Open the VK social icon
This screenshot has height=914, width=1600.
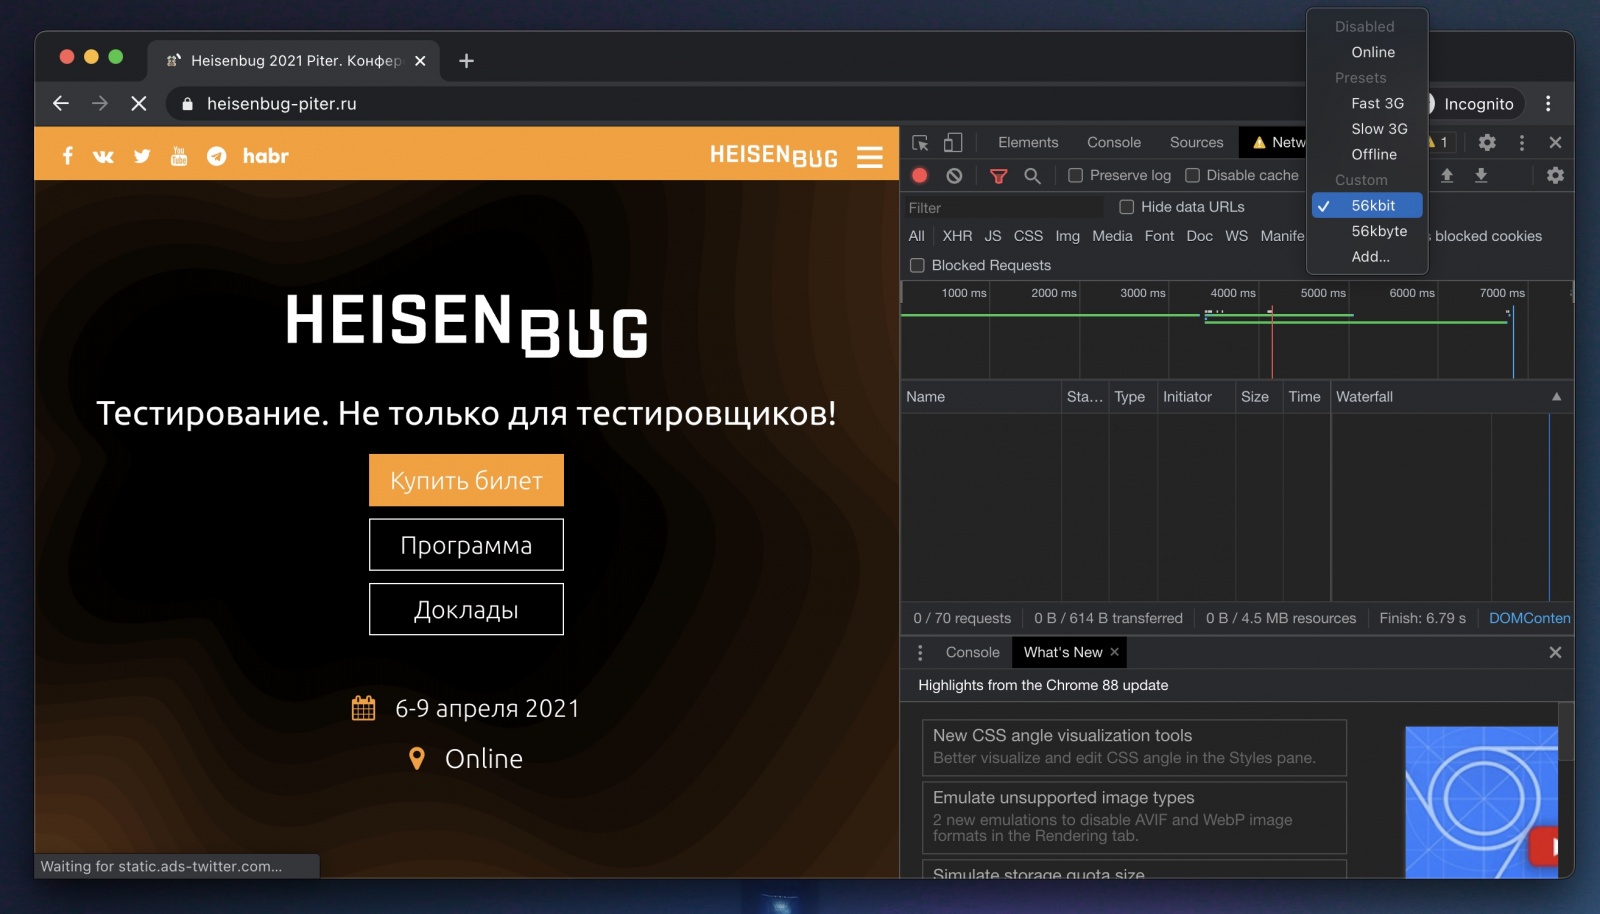point(103,156)
